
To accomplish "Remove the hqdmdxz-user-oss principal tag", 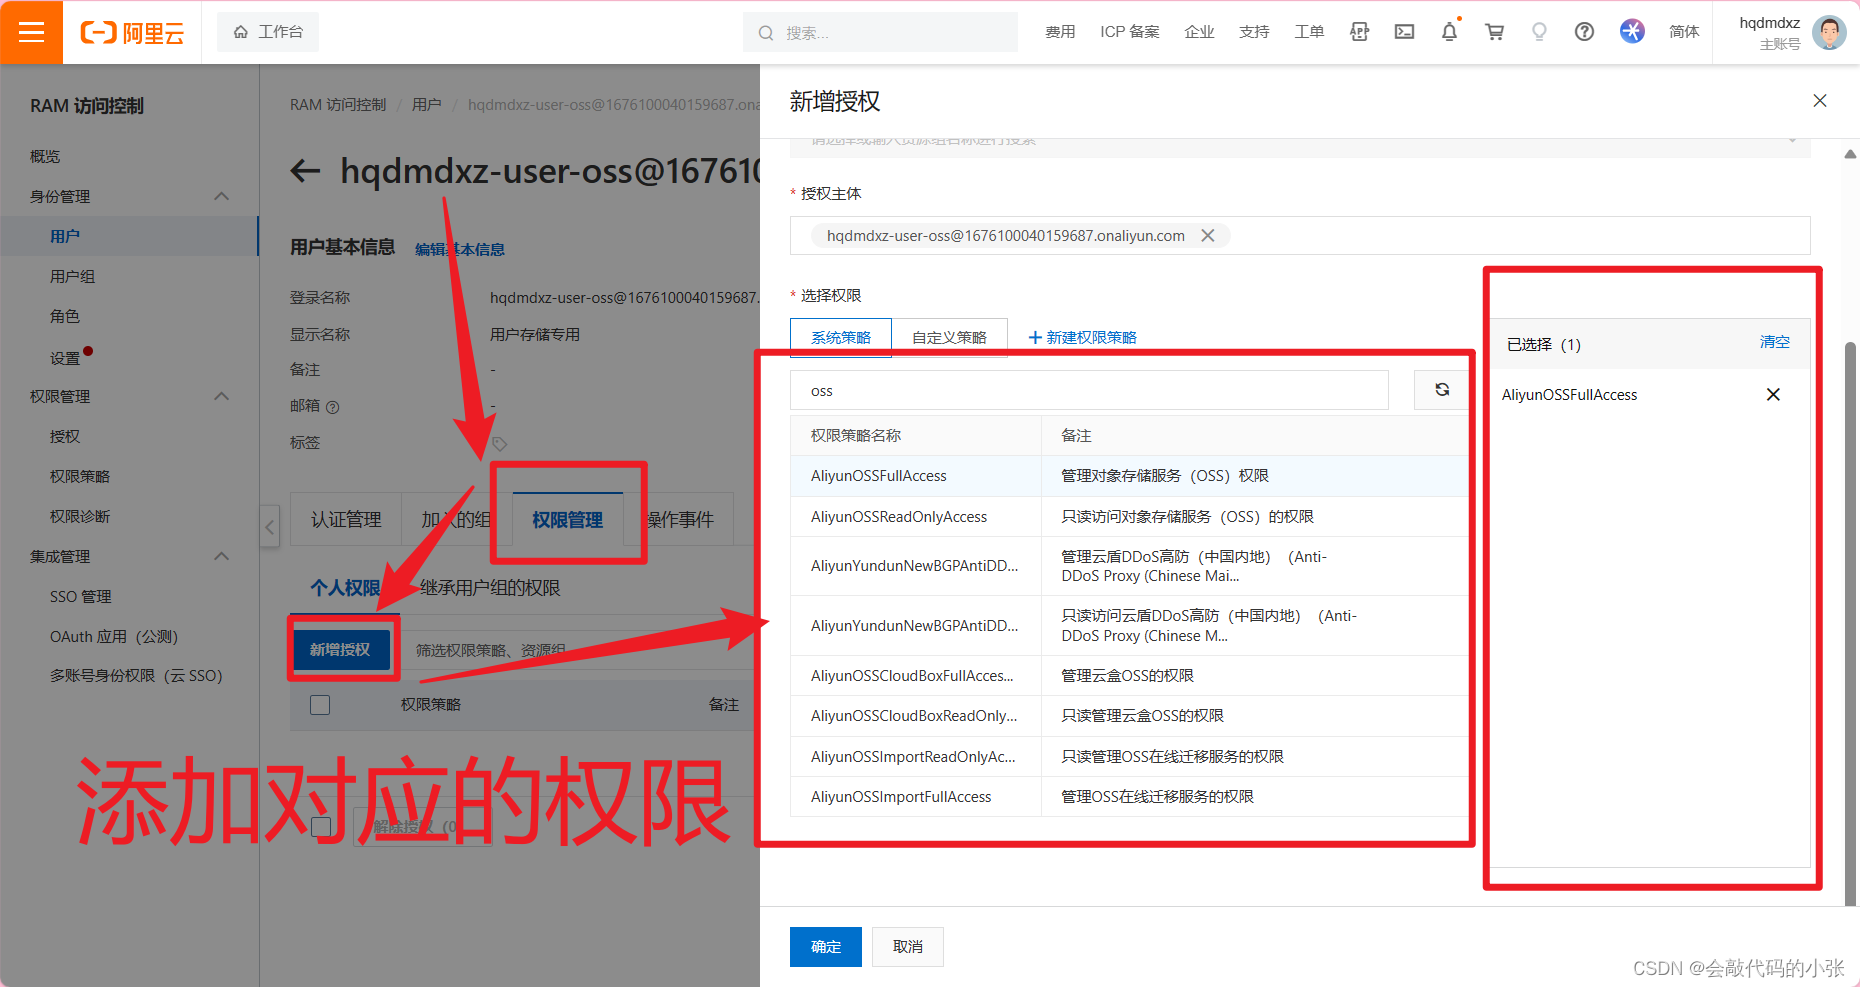I will 1208,236.
